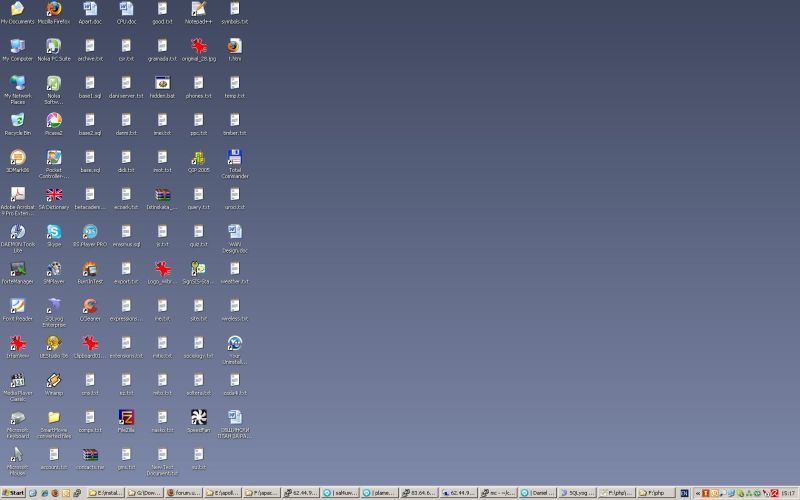Switch to the SQLyog taskbar button
Screen dimensions: 800x500
577,493
